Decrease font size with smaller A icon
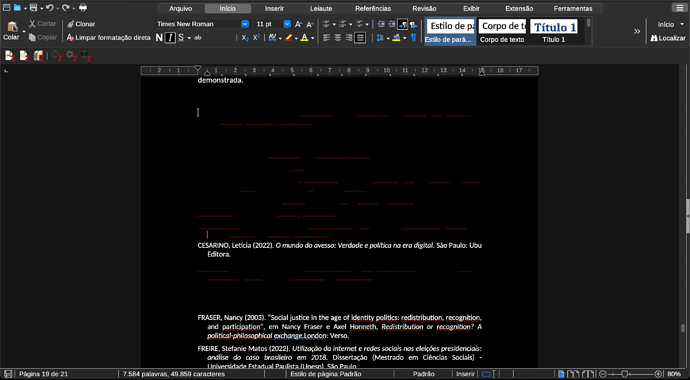690x380 pixels. coord(310,24)
